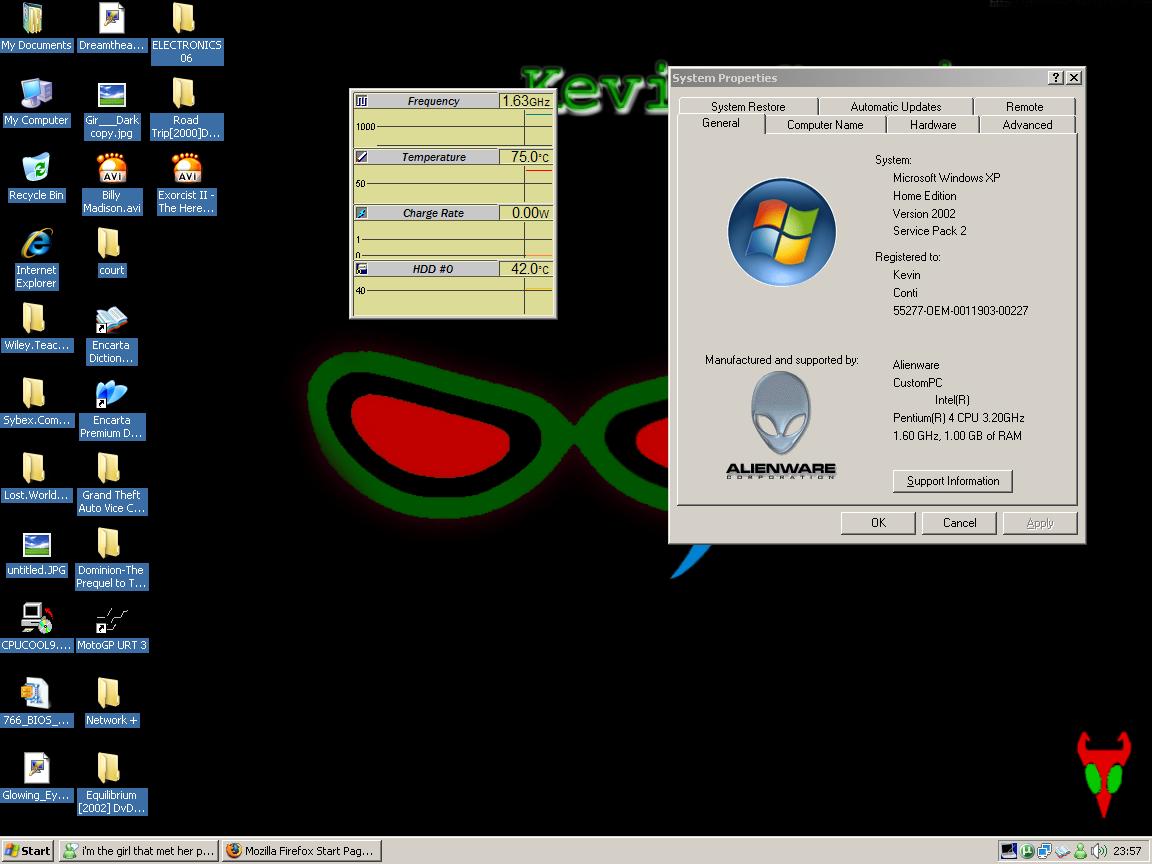The width and height of the screenshot is (1152, 864).
Task: Click the Encarta book tray icon
Action: 1062,852
